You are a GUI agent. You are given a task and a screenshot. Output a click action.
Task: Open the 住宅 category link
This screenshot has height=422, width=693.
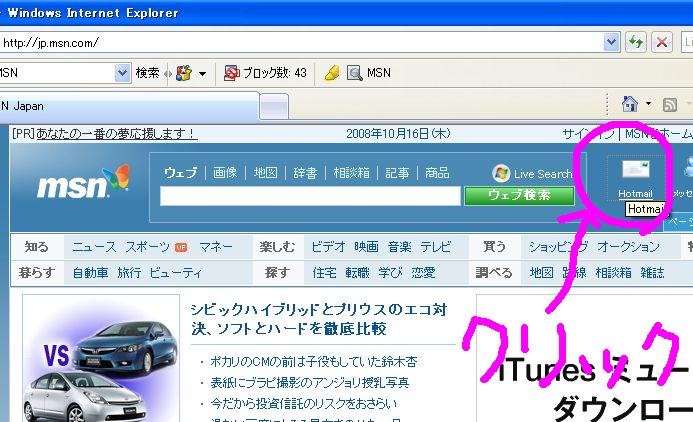pos(324,273)
